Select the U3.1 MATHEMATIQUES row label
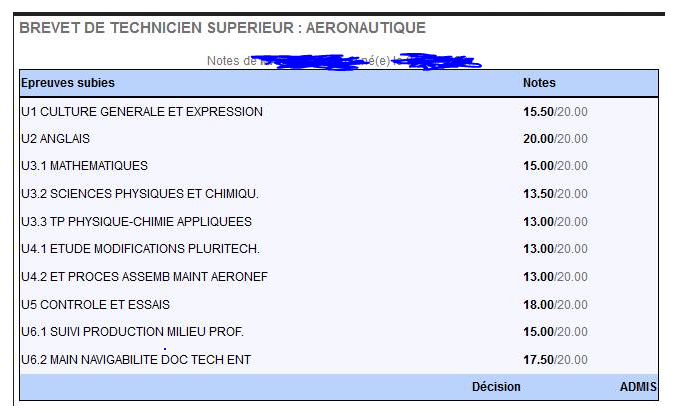Screen dimensions: 678x419 (84, 166)
